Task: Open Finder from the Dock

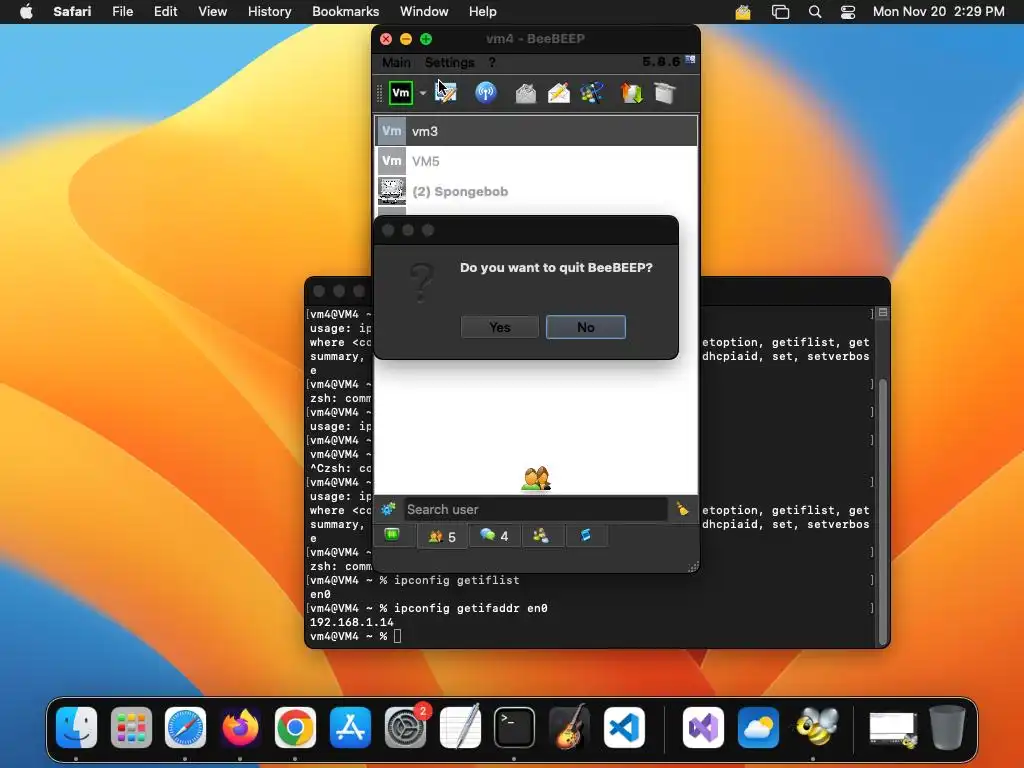Action: pos(76,727)
